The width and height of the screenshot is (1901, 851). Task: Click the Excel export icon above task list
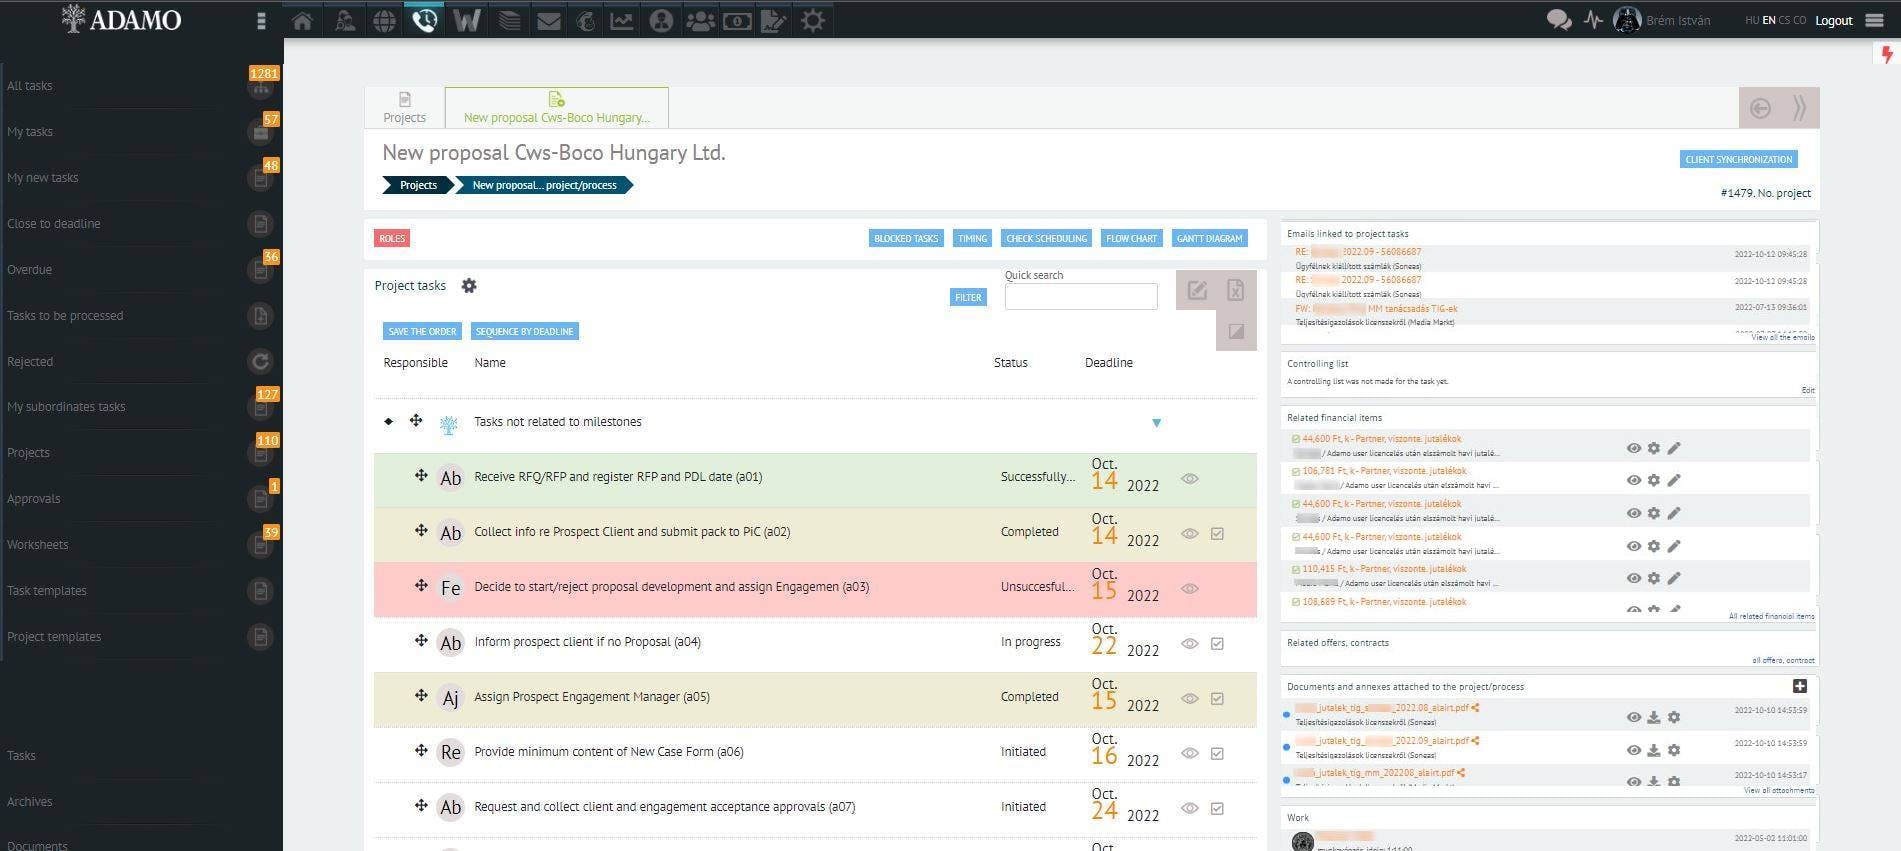click(x=1236, y=290)
